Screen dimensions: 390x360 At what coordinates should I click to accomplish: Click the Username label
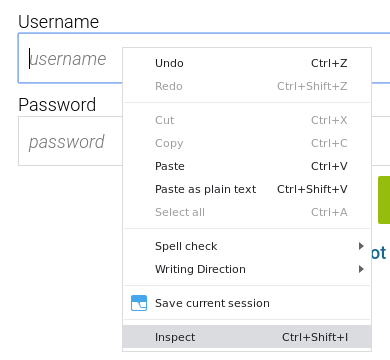[x=58, y=22]
